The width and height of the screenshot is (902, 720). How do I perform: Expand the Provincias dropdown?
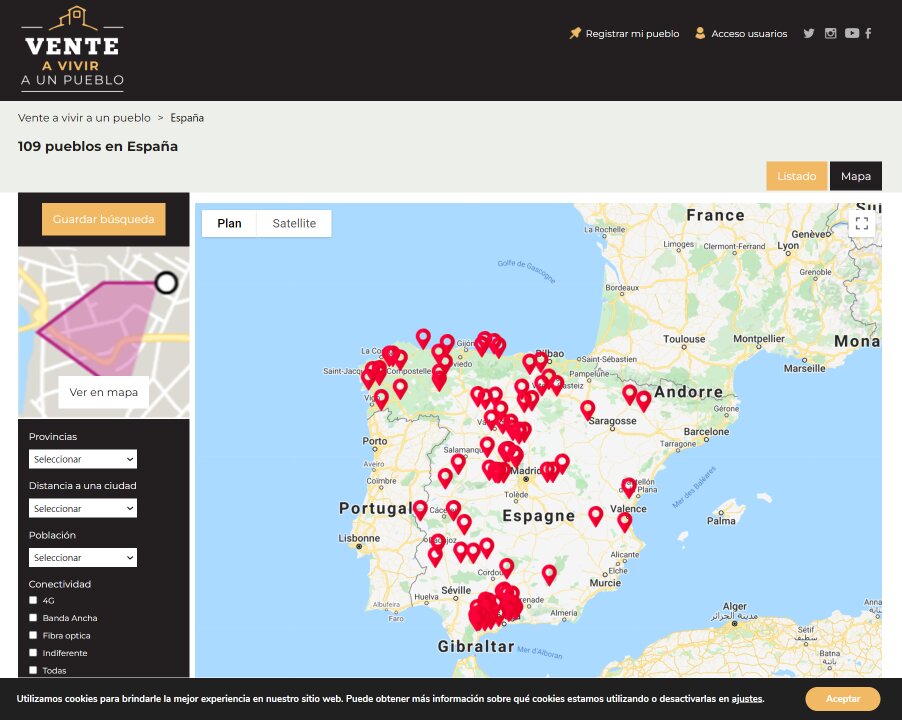83,459
